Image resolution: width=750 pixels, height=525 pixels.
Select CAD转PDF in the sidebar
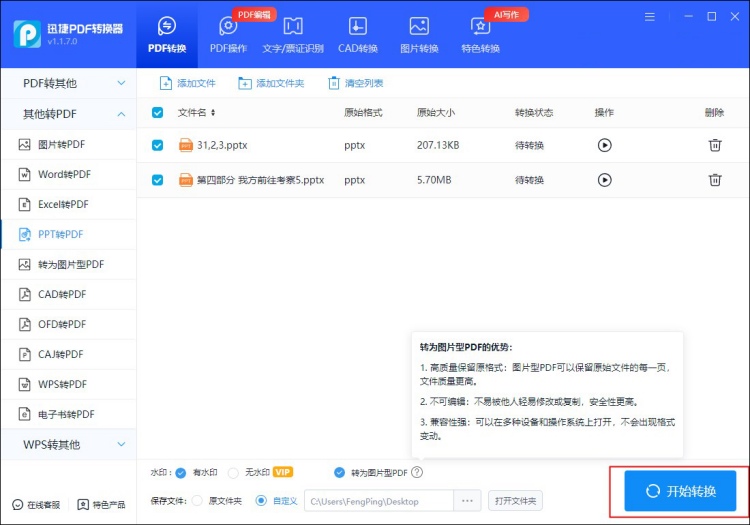[68, 295]
